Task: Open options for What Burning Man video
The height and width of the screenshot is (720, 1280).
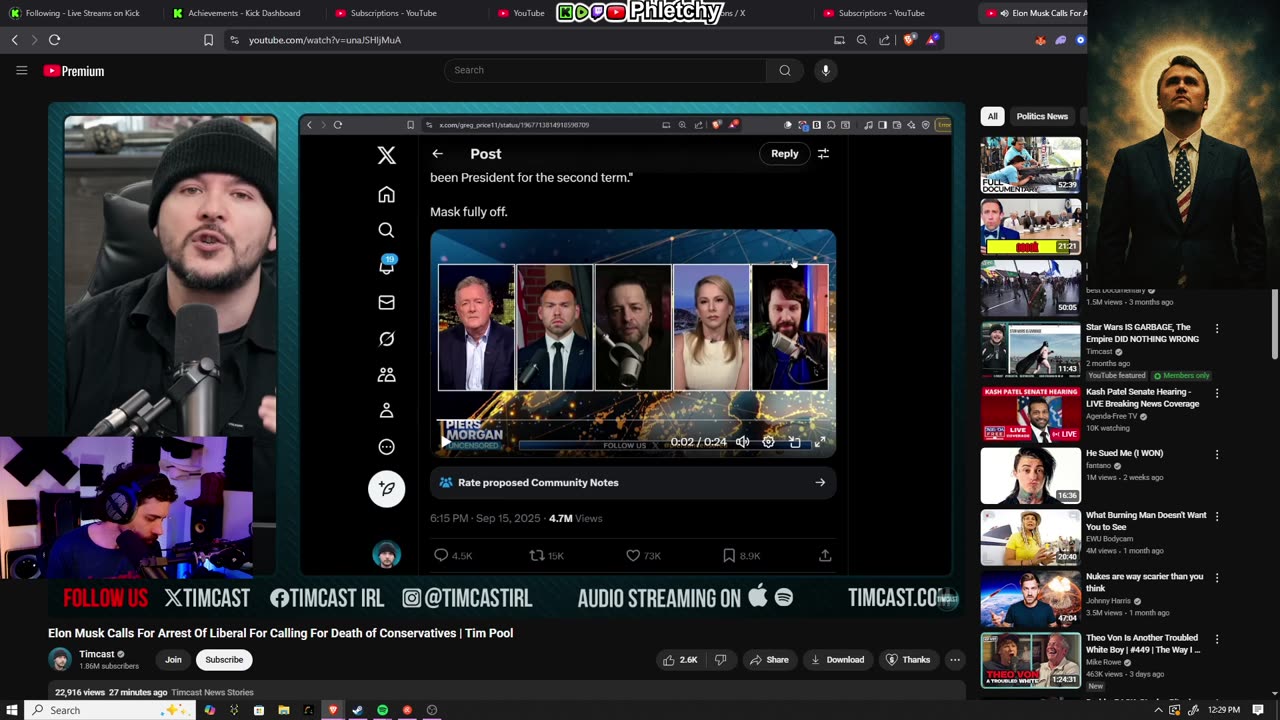Action: pyautogui.click(x=1217, y=516)
